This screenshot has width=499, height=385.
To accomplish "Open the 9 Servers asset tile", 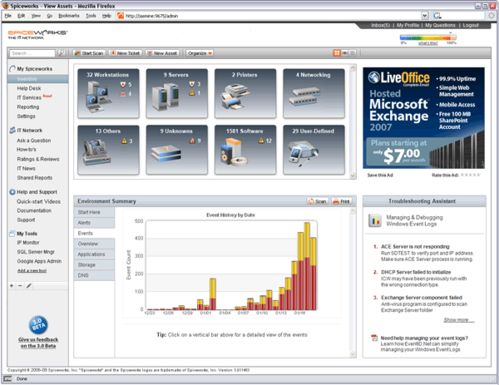I will coord(177,93).
